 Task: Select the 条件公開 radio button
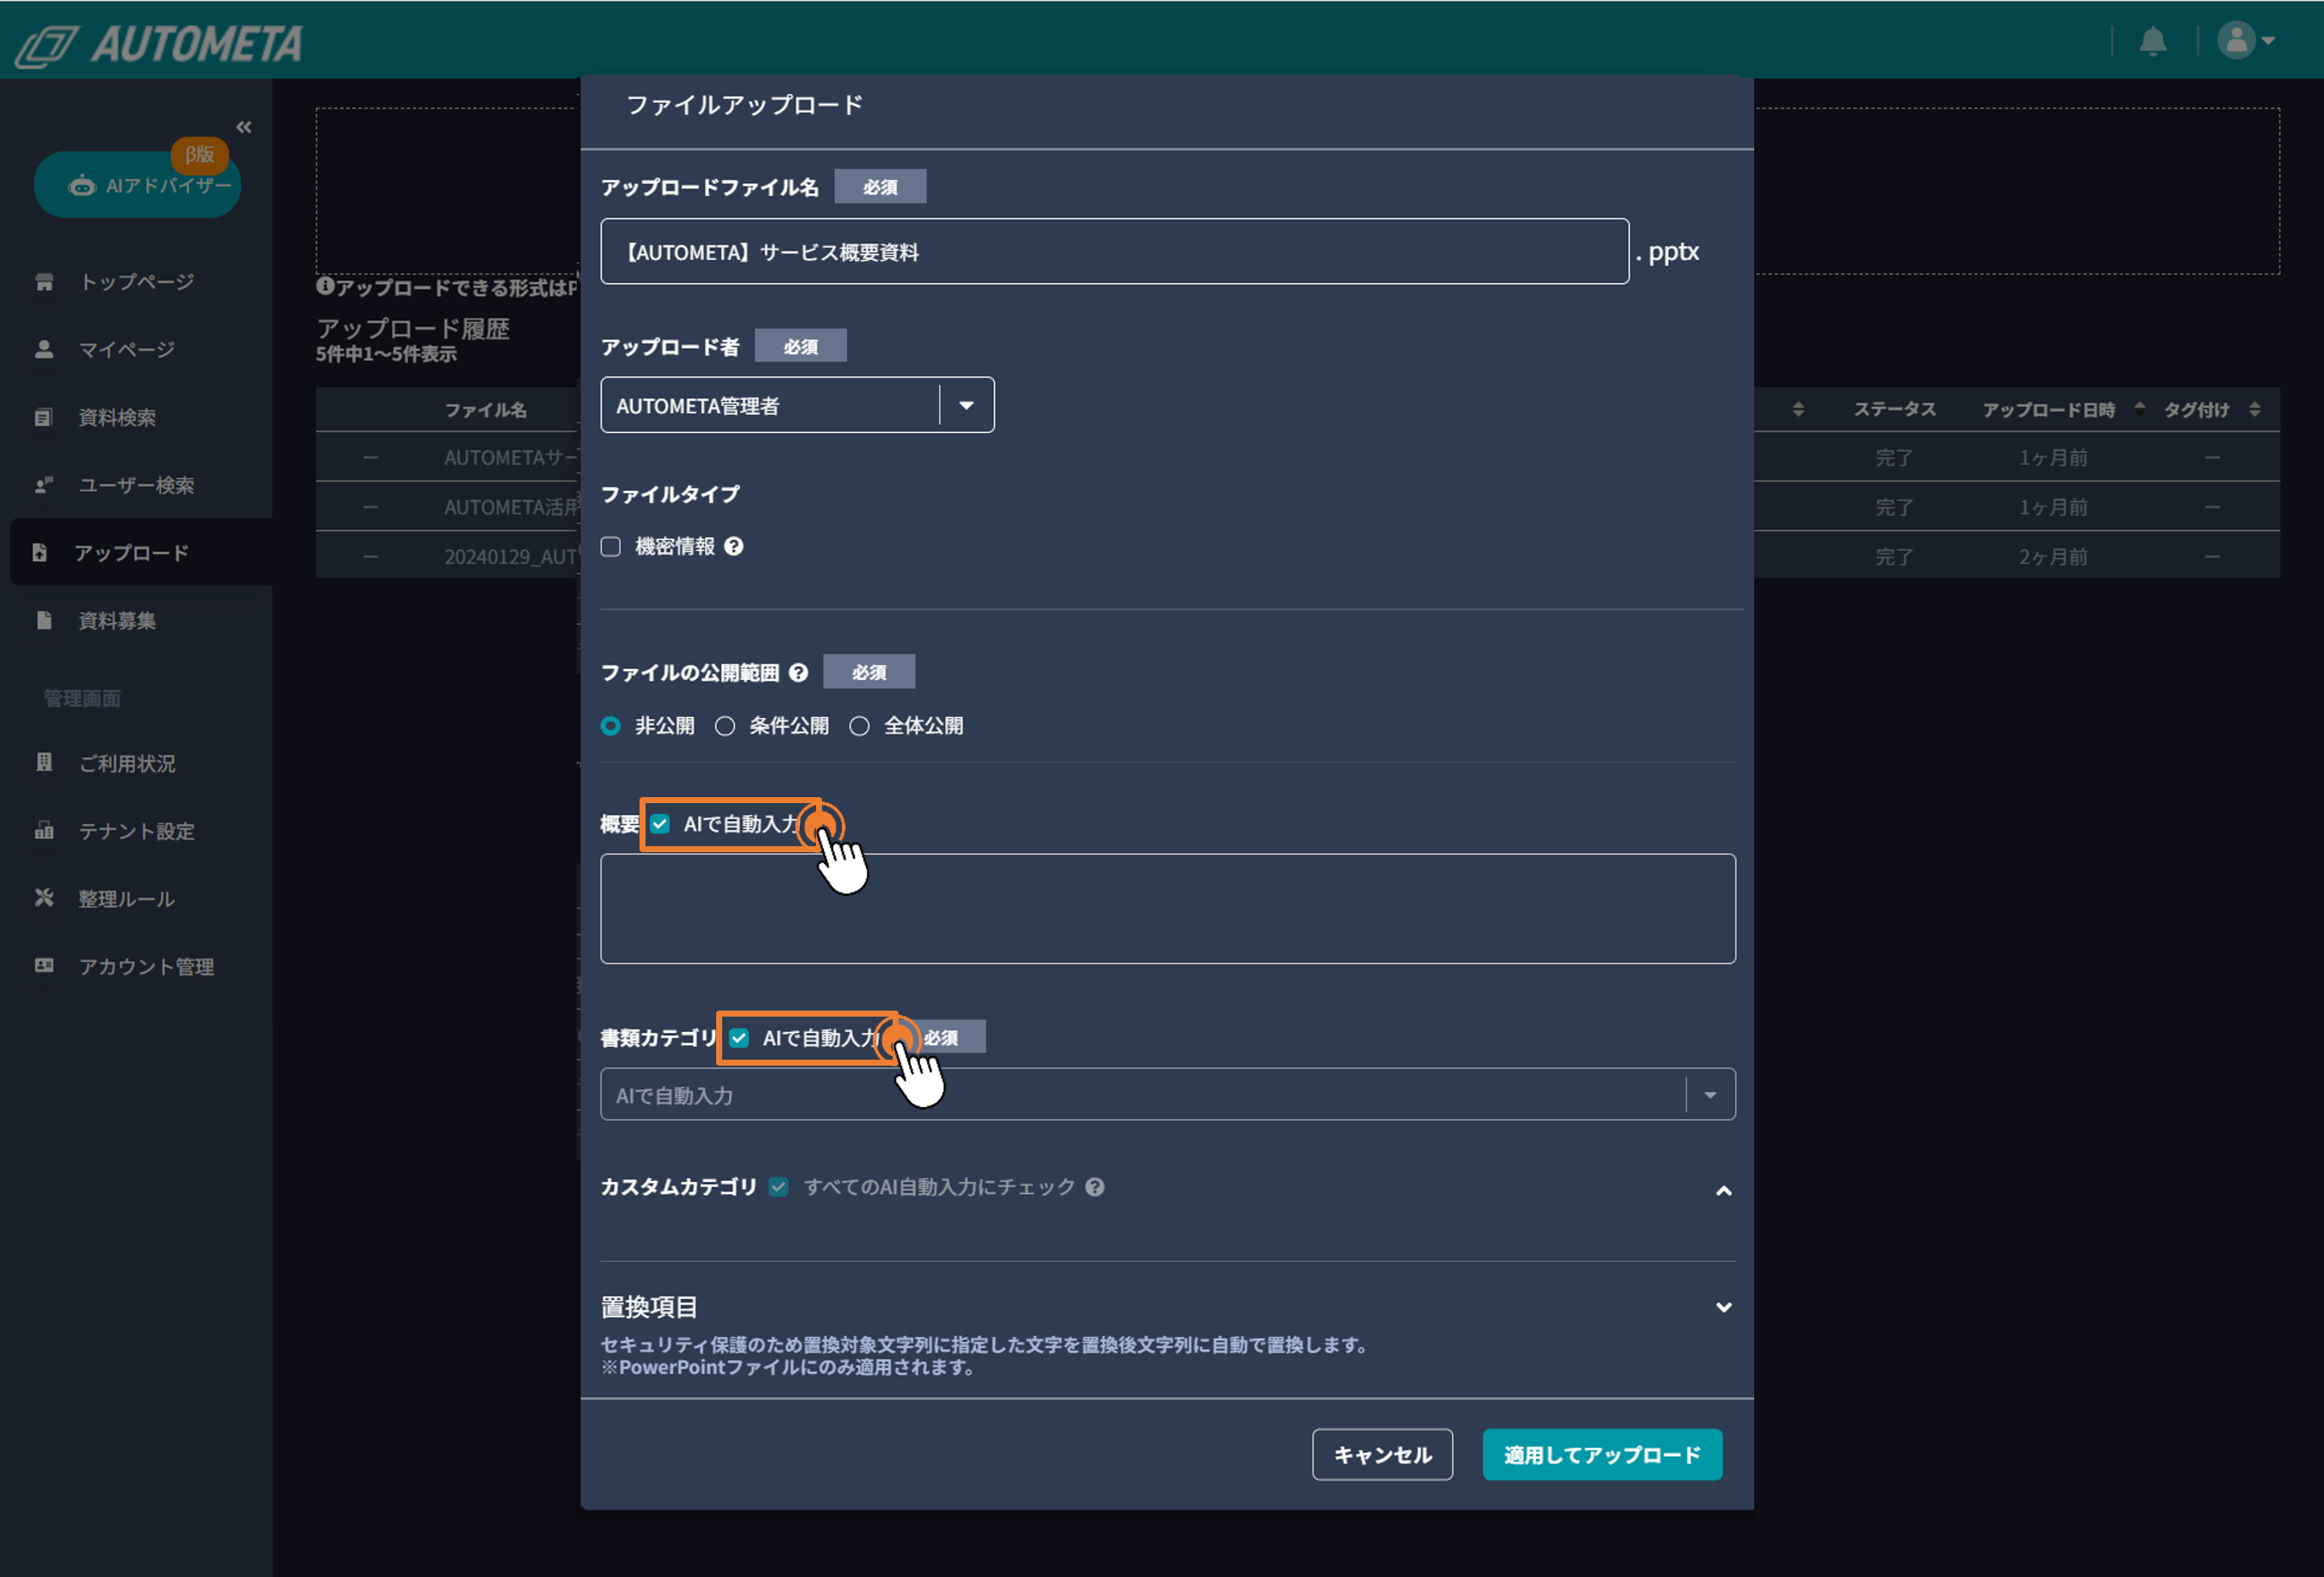point(724,726)
